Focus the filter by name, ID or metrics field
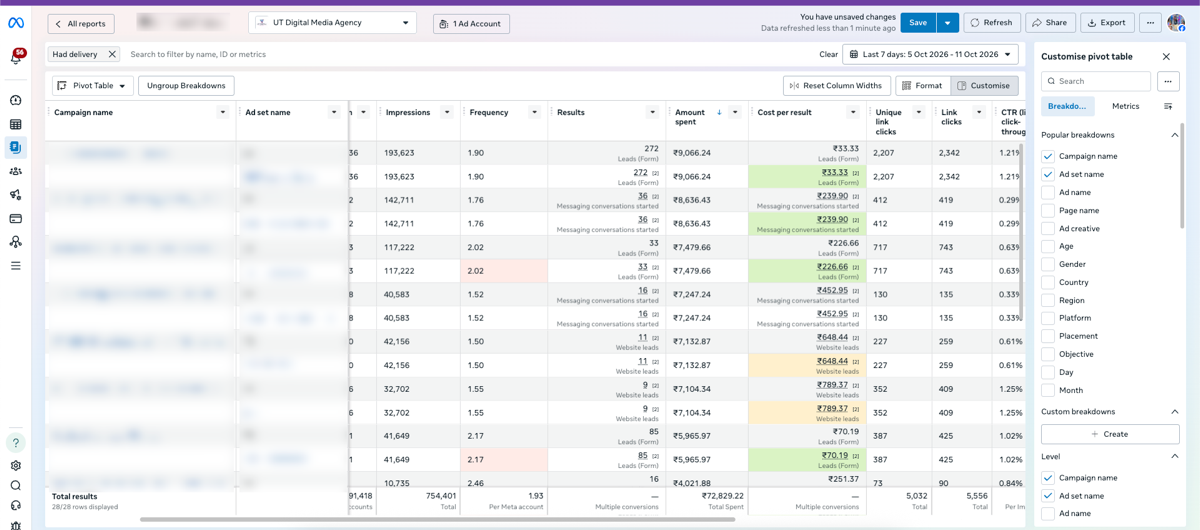 470,54
